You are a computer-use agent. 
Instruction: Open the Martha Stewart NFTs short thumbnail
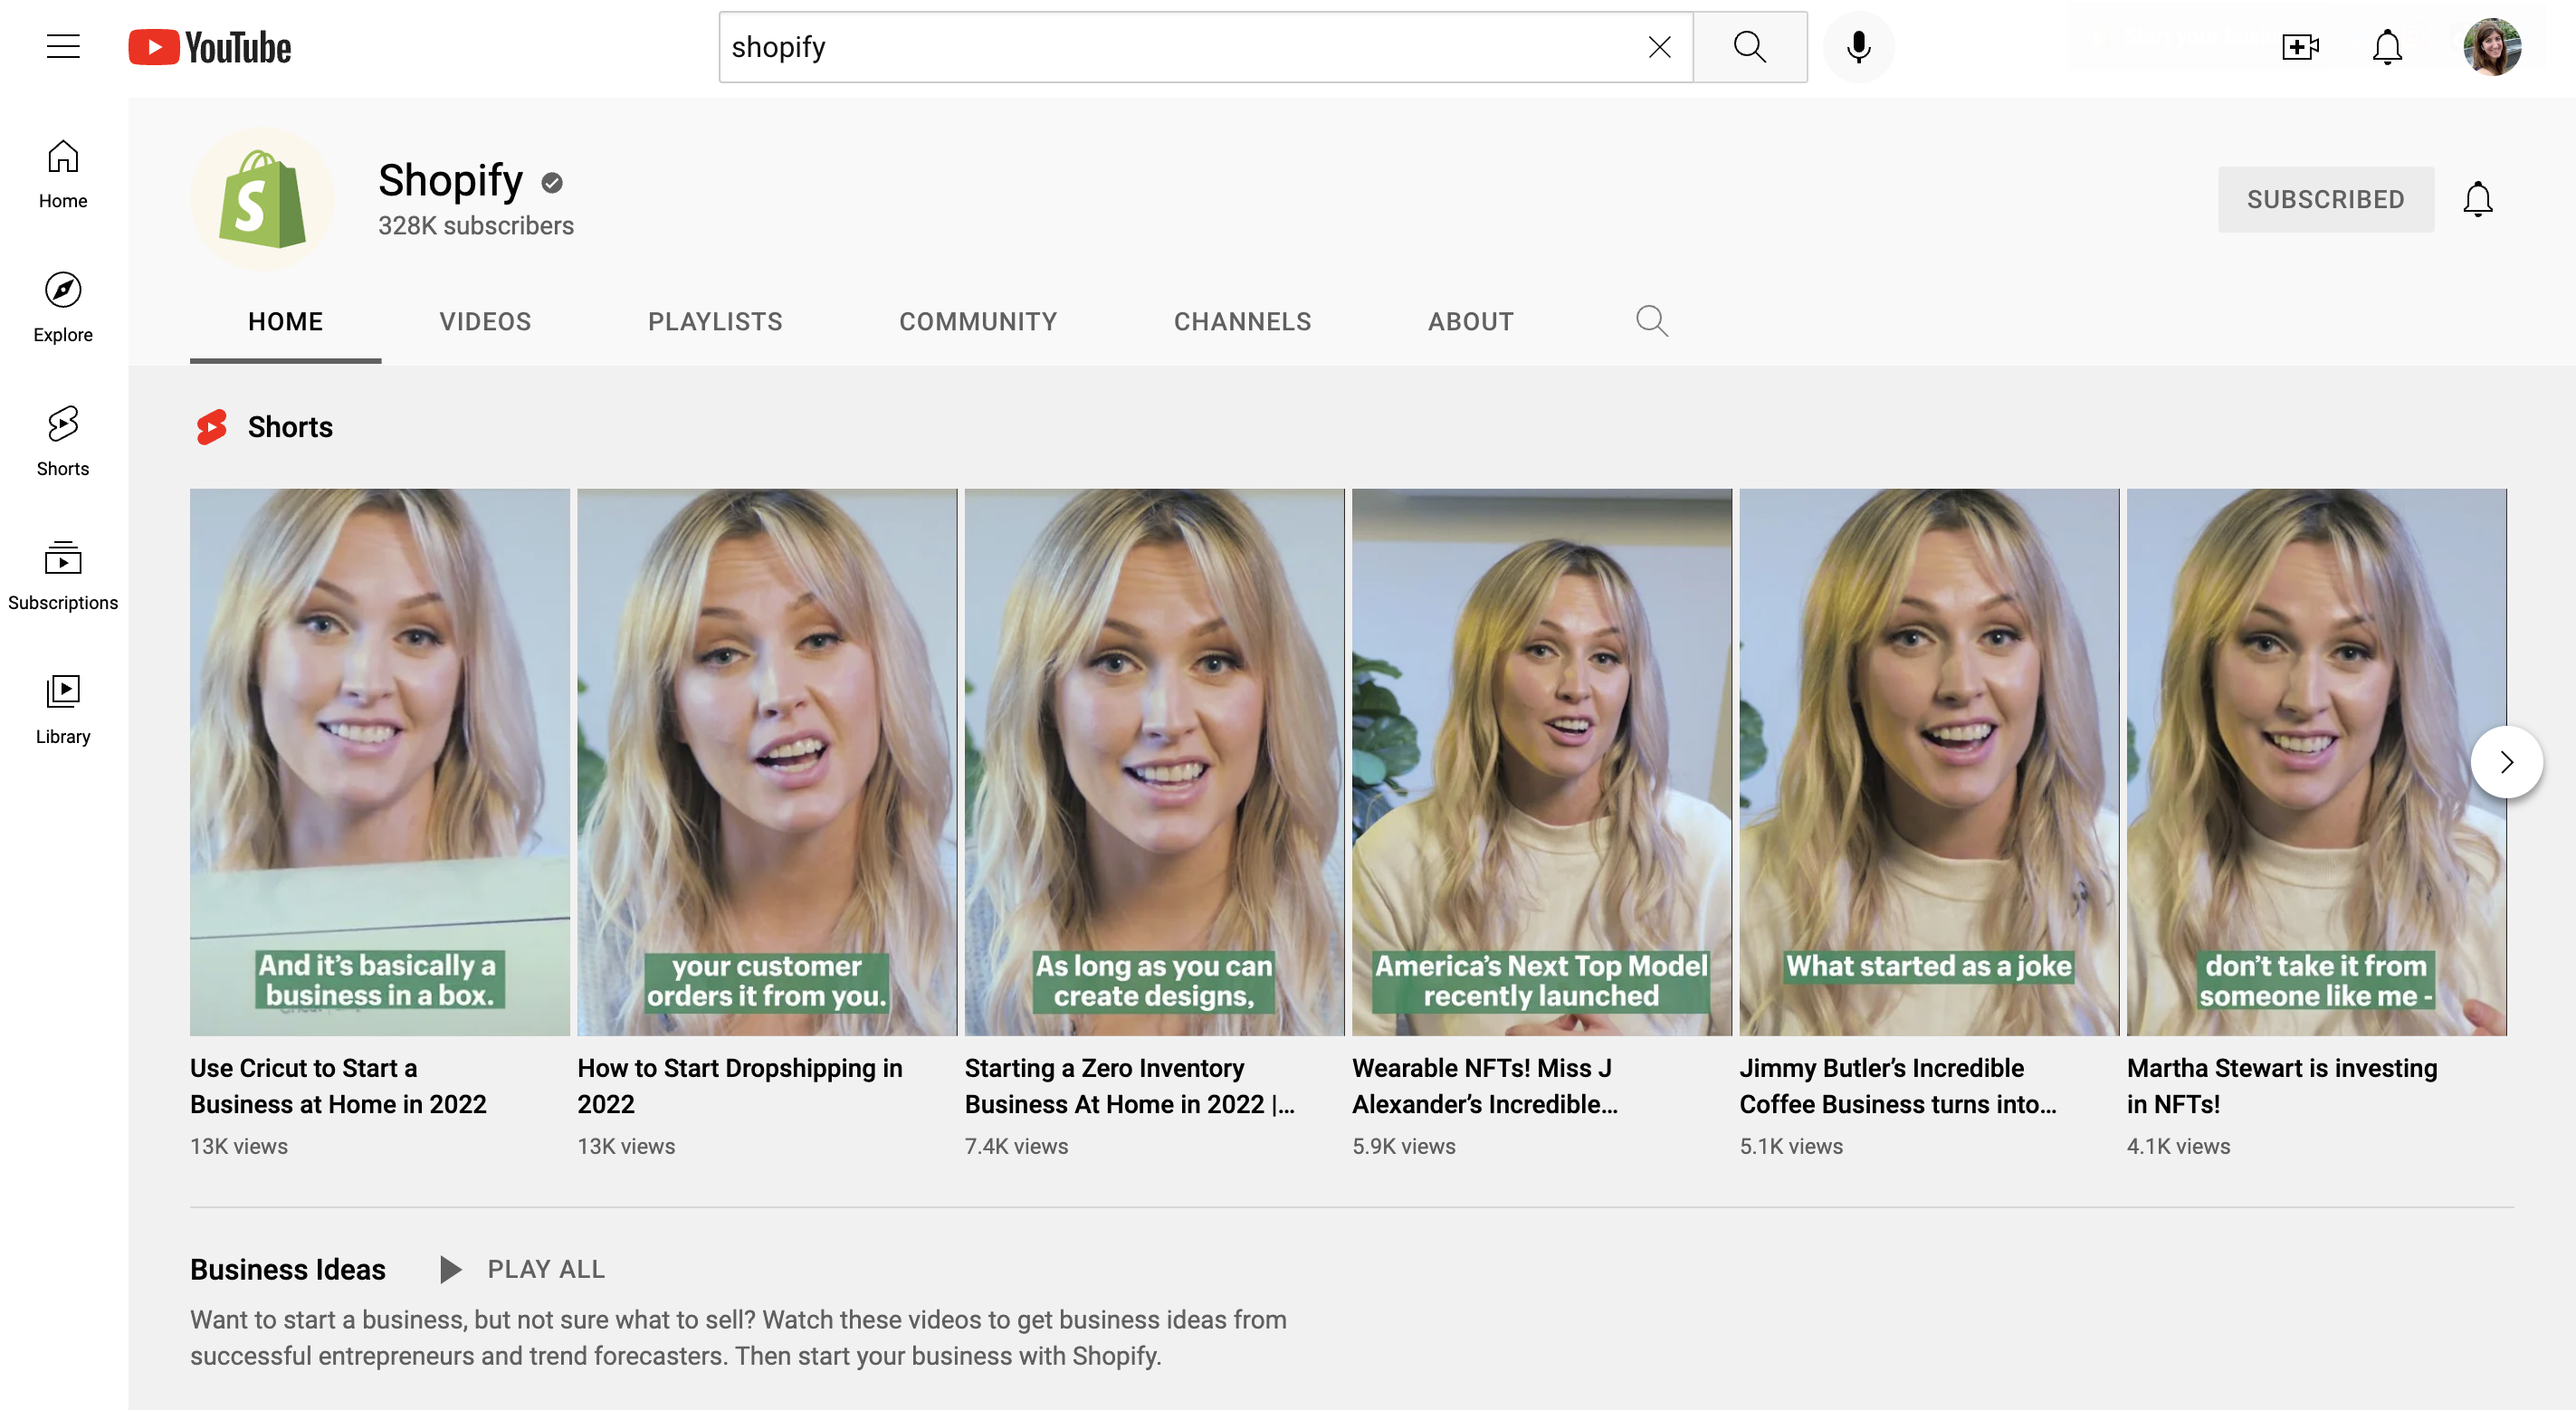2315,761
